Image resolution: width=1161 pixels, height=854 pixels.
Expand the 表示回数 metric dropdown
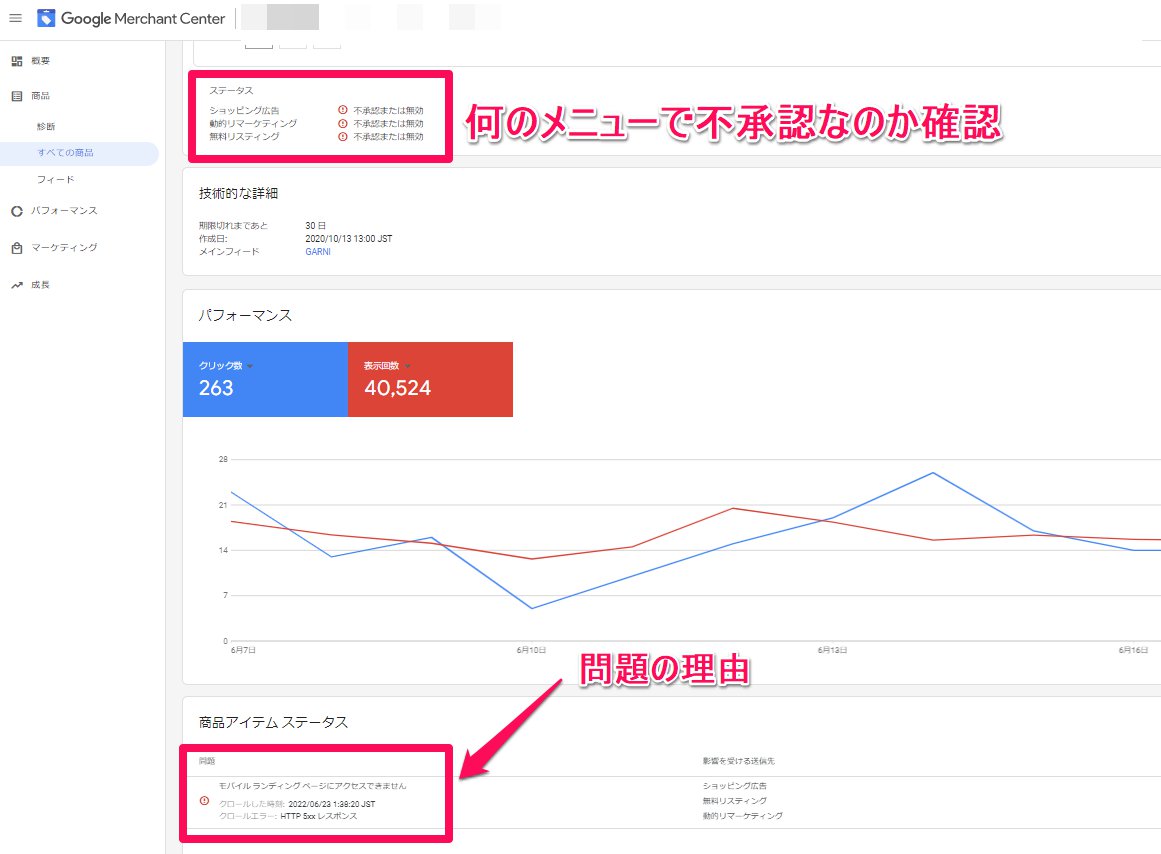coord(408,366)
